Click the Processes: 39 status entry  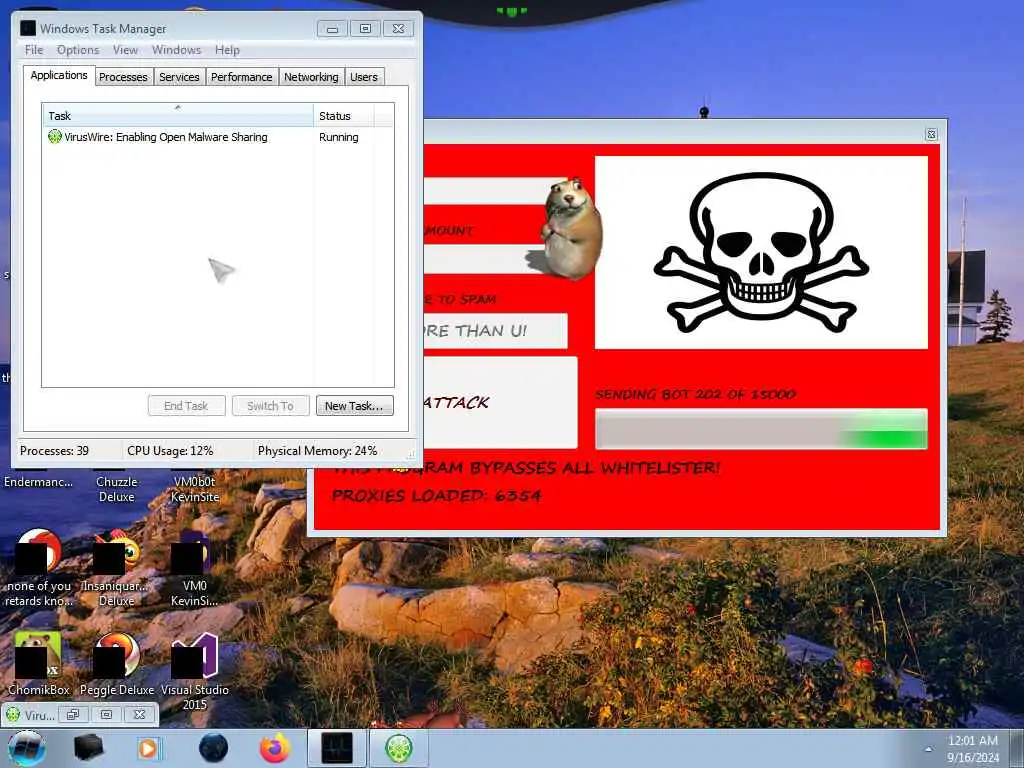click(54, 451)
